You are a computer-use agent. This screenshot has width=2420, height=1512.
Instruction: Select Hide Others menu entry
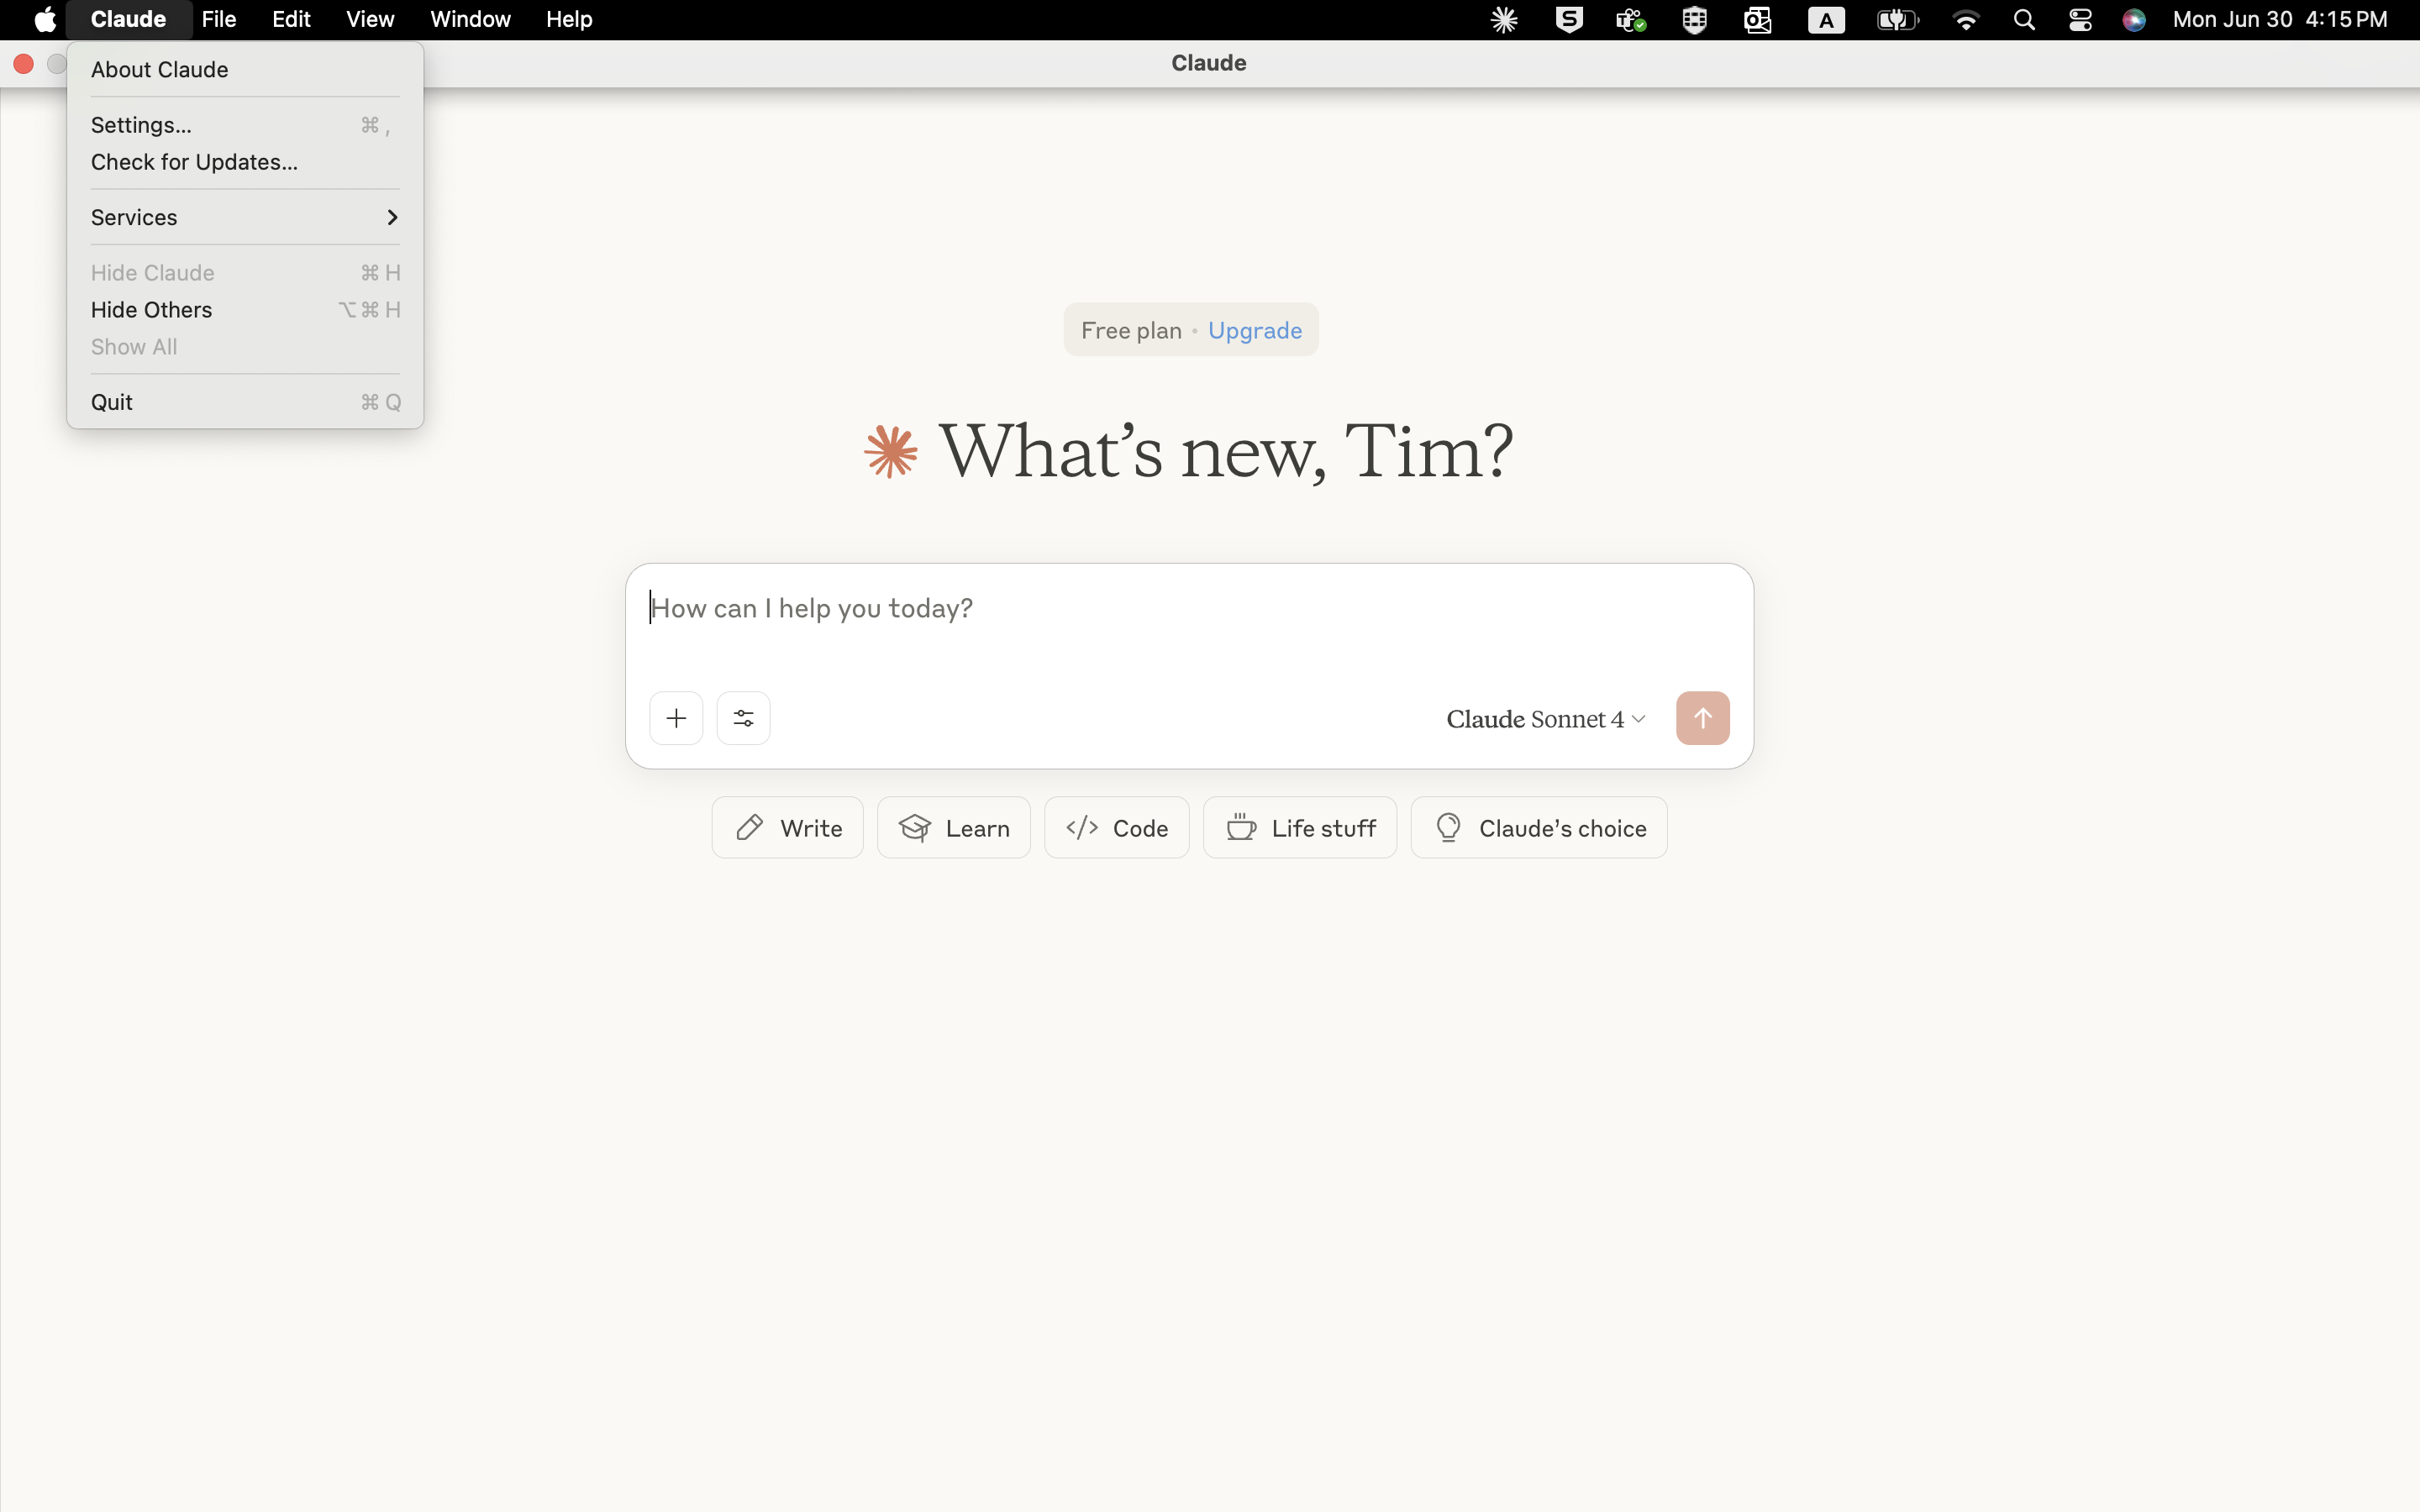151,310
